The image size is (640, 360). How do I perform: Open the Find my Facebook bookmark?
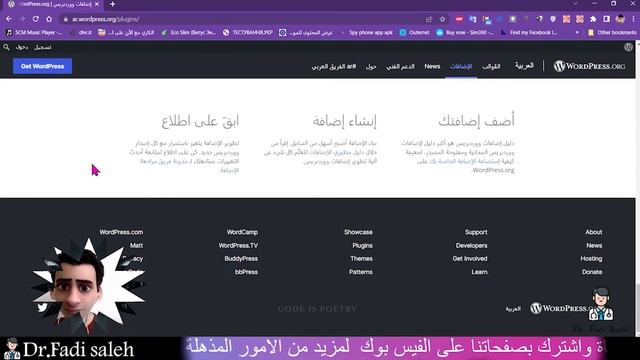[x=529, y=32]
